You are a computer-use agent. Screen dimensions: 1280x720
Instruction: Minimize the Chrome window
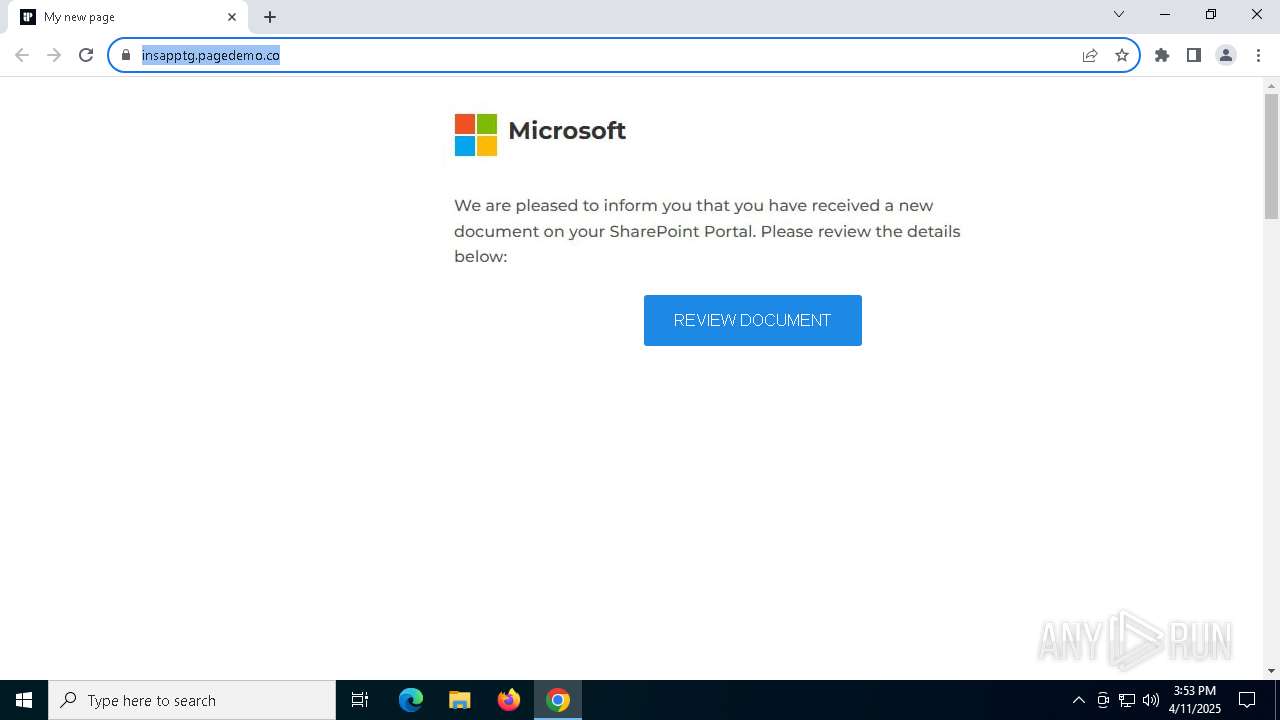click(1165, 14)
